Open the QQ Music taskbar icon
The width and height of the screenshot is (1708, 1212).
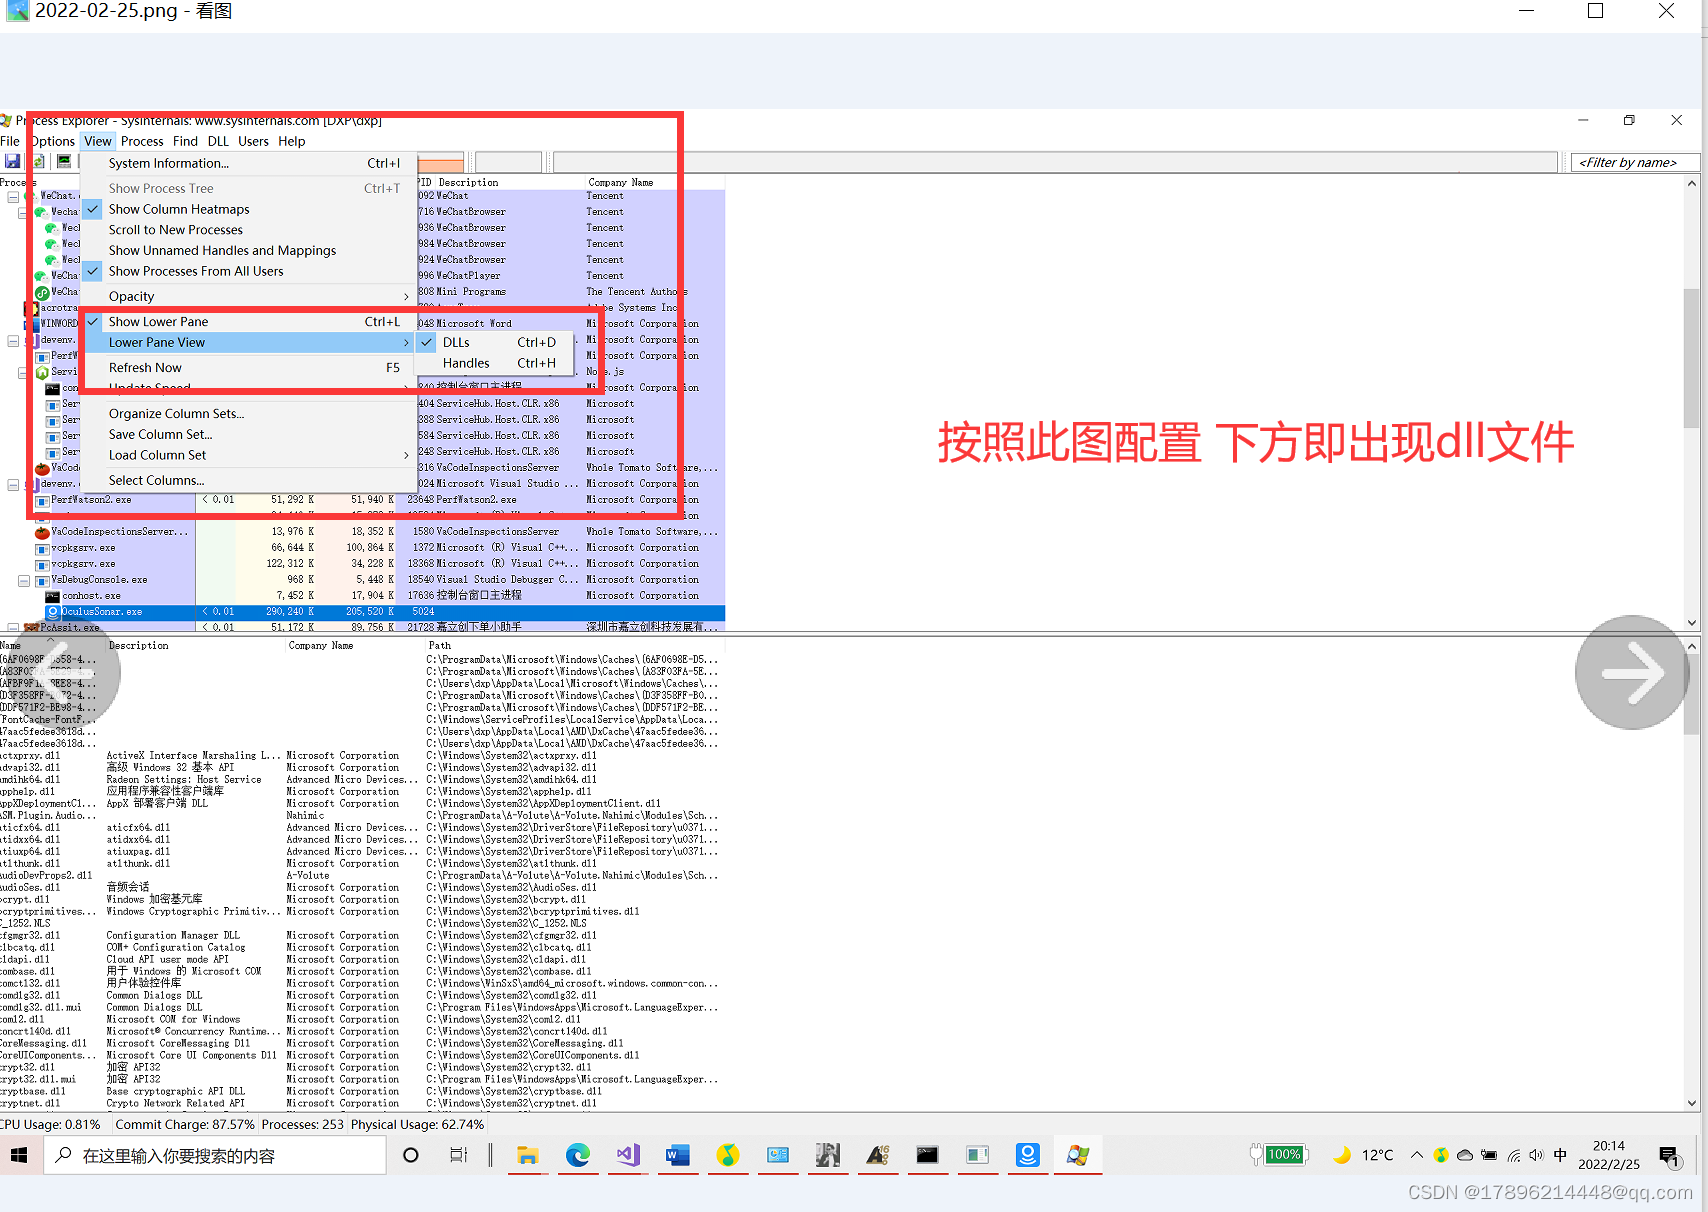click(x=727, y=1155)
